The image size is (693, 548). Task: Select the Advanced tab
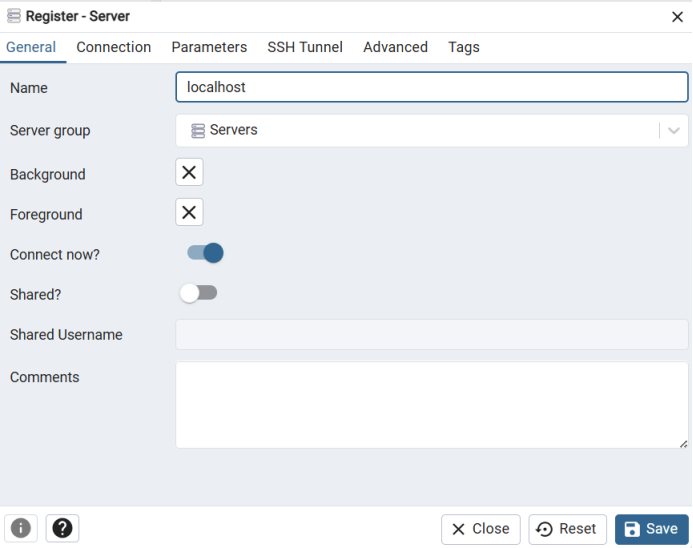[395, 47]
